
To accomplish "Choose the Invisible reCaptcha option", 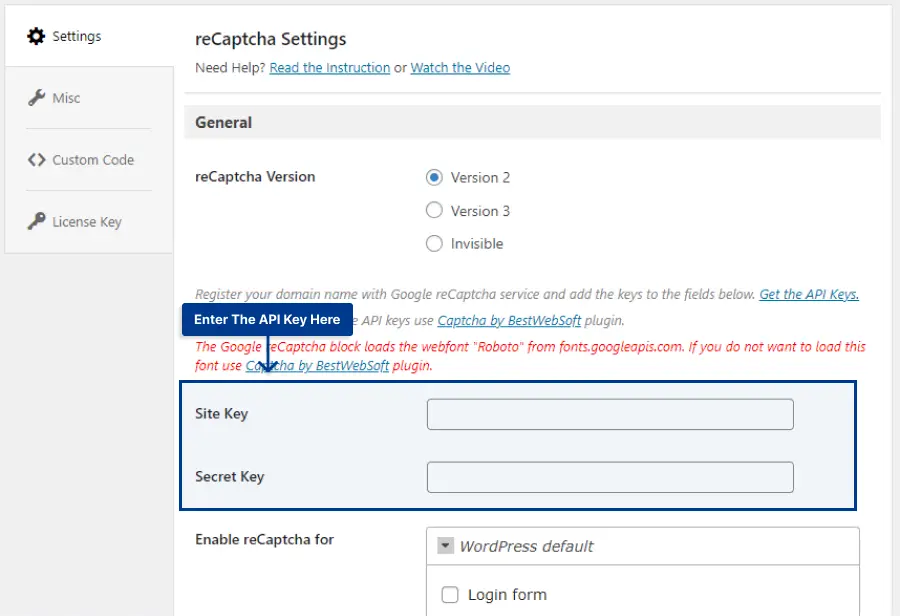I will [434, 243].
